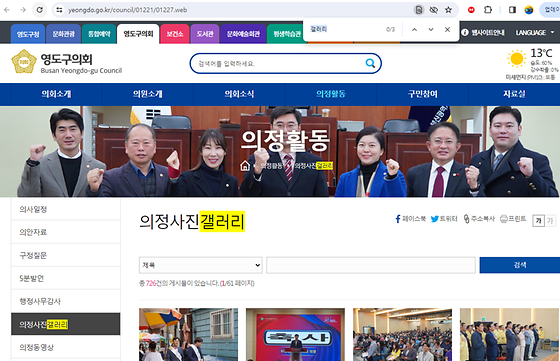Open the red stage podium thumbnail

tap(295, 335)
